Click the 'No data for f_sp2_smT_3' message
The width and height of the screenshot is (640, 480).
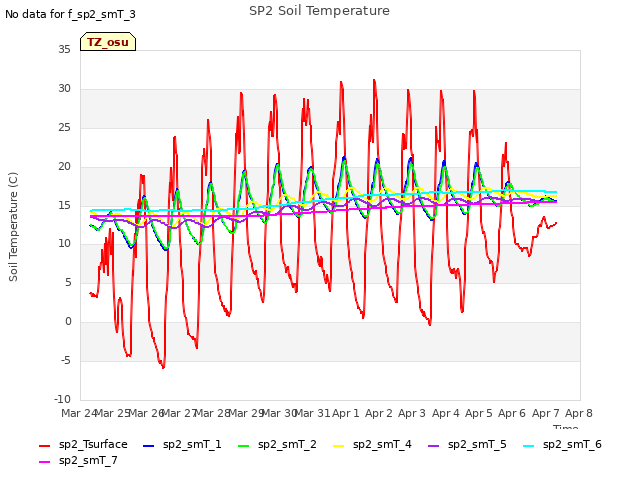(70, 14)
